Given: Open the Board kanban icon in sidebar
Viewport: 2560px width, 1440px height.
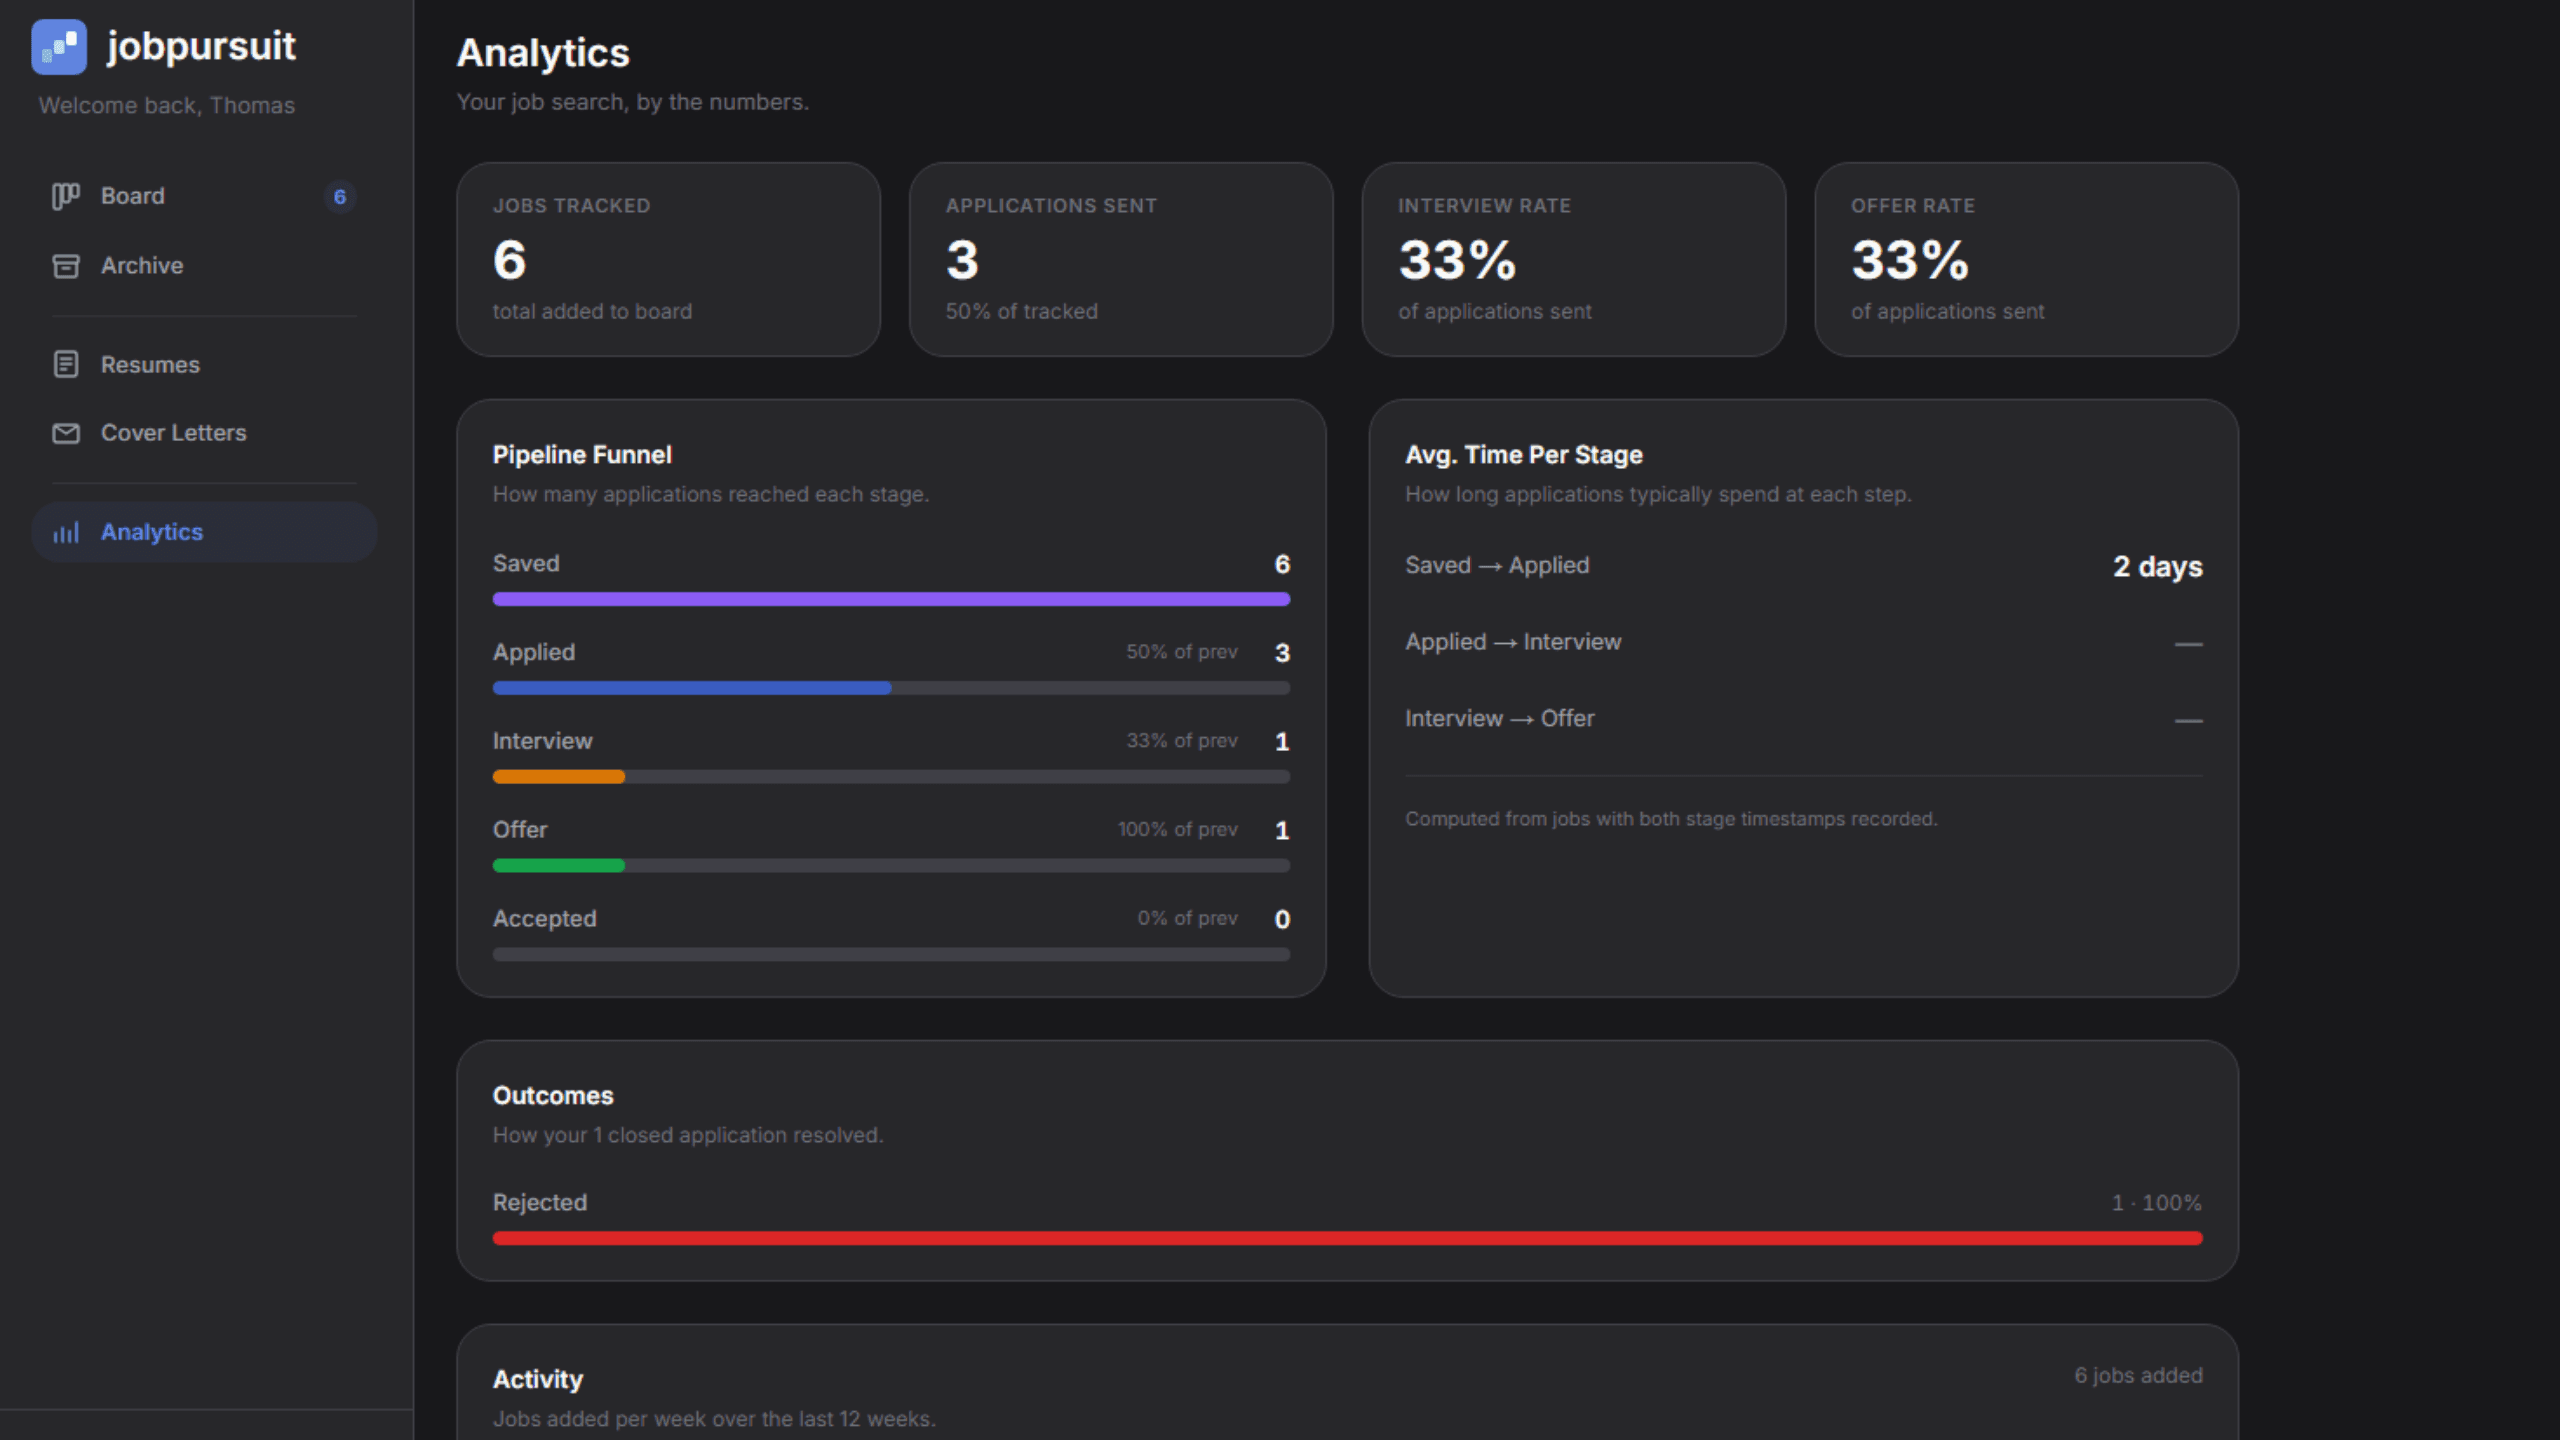Looking at the screenshot, I should tap(65, 196).
